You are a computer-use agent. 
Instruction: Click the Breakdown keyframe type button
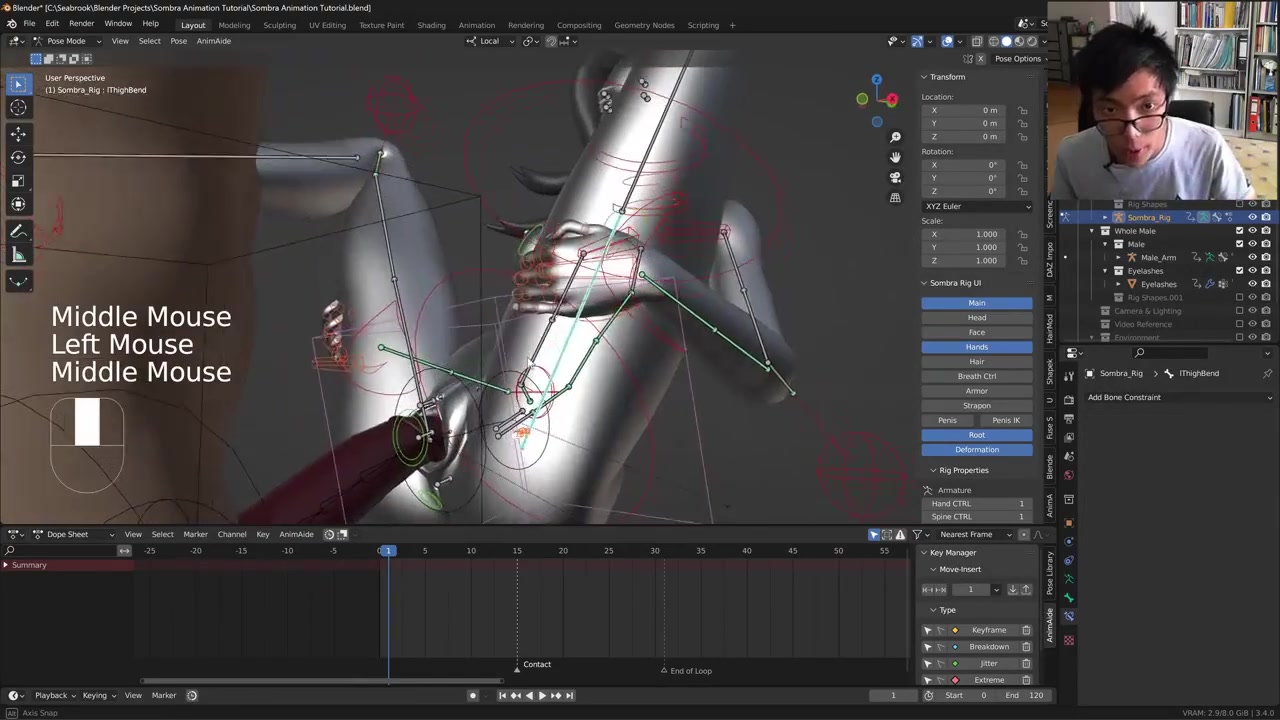point(988,647)
